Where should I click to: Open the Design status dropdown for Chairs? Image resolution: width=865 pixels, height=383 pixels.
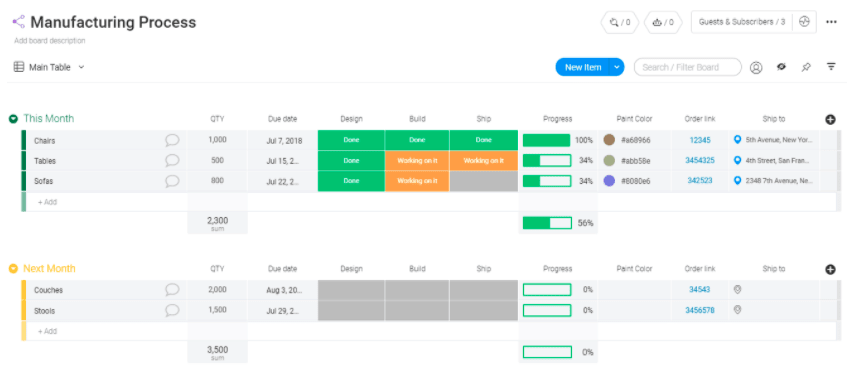(351, 140)
